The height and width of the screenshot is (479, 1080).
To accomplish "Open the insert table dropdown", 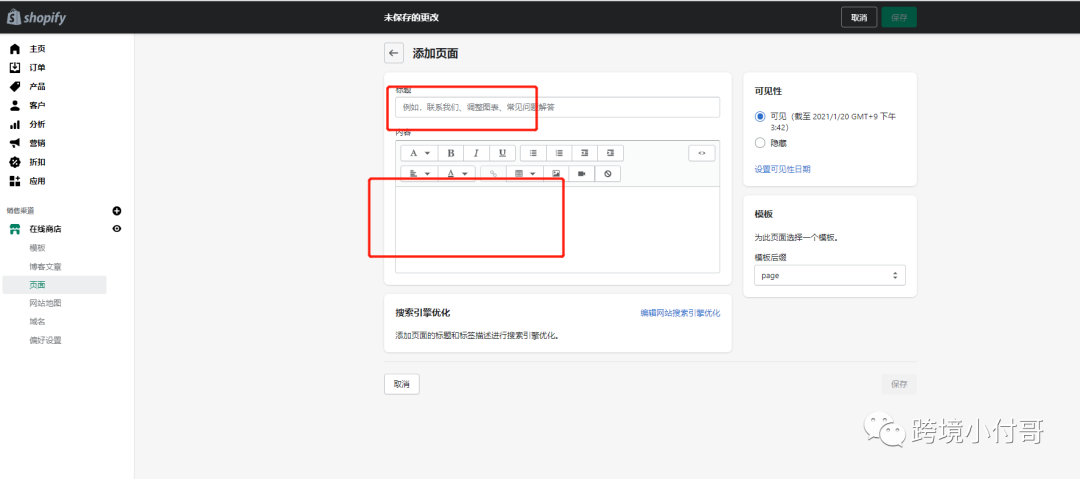I will (525, 174).
